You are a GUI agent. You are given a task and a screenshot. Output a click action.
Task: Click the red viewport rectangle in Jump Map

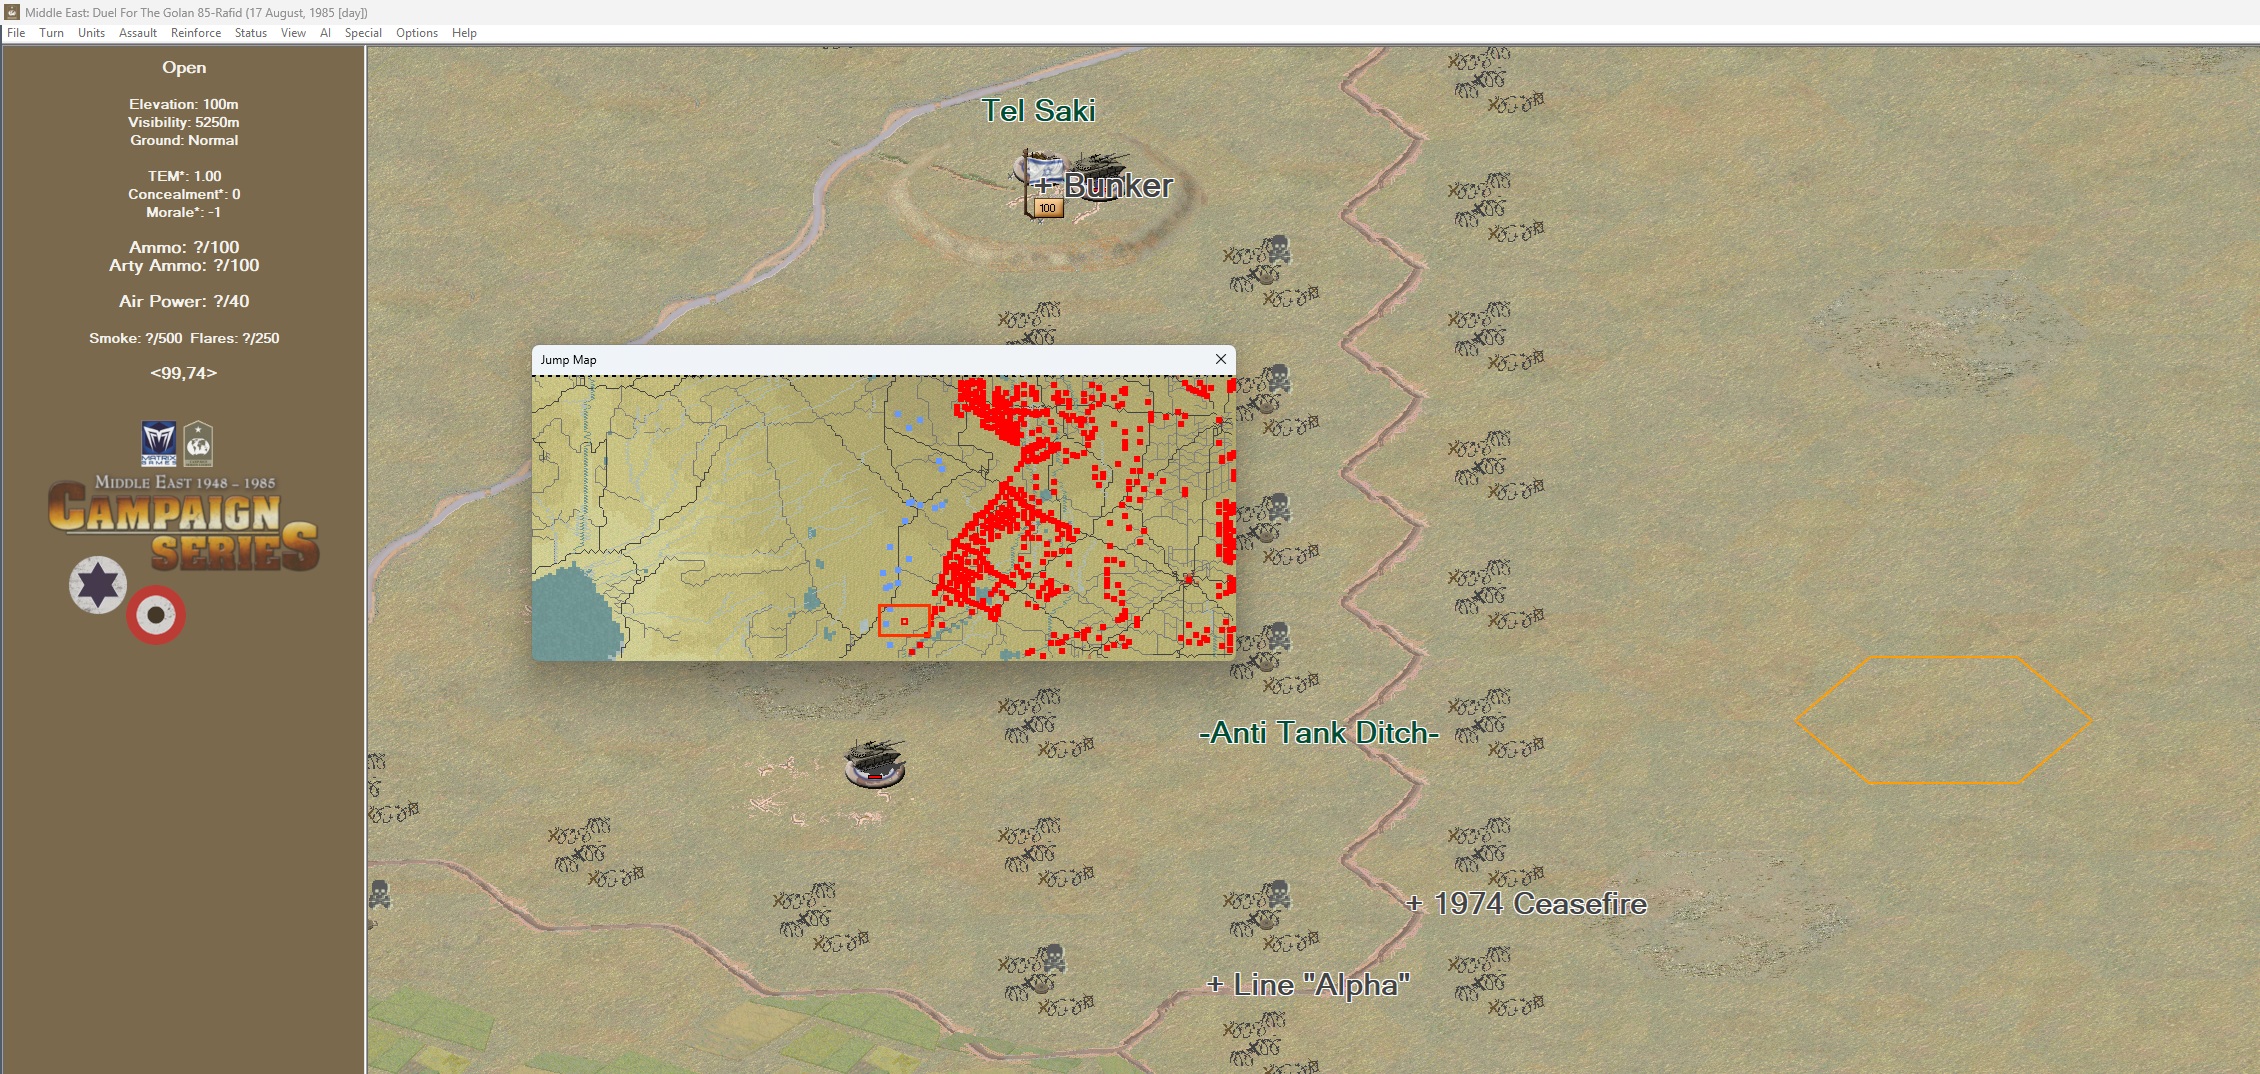(904, 621)
